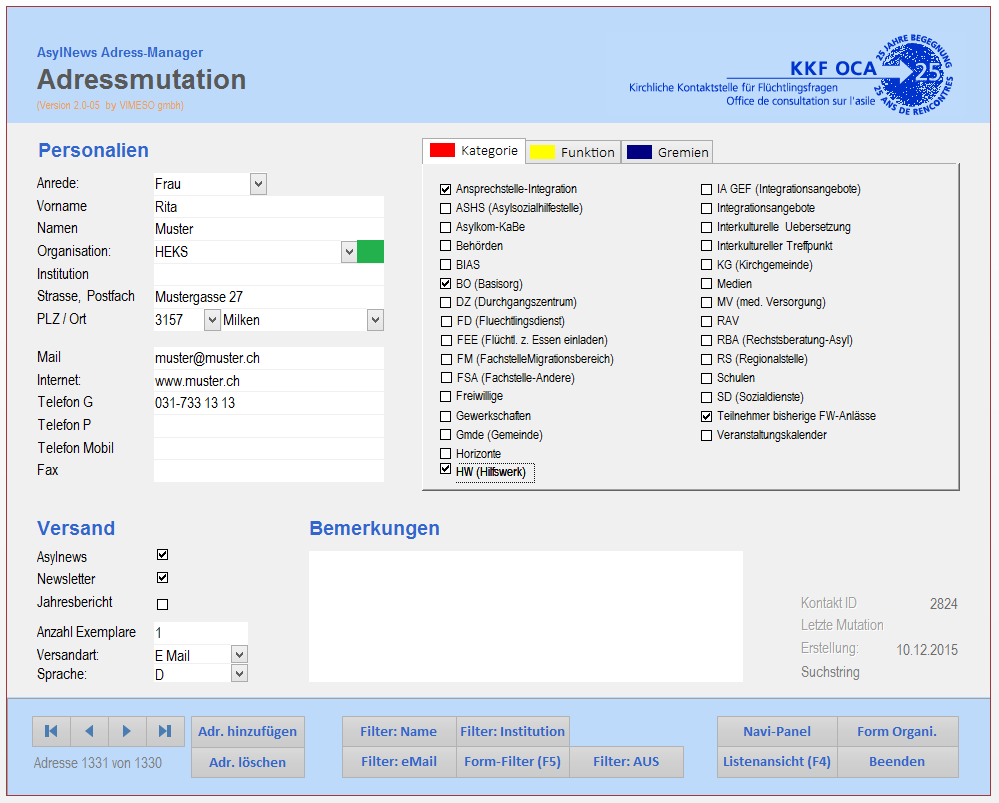Screen dimensions: 999x803
Task: Click the green box beside Organisation
Action: click(x=370, y=252)
